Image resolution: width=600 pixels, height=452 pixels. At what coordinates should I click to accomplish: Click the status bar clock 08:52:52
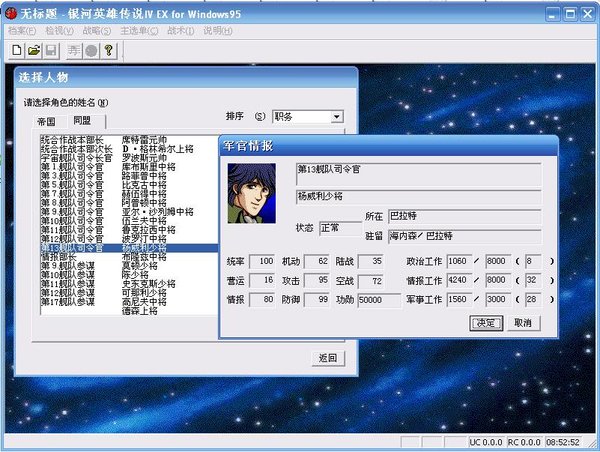(563, 442)
